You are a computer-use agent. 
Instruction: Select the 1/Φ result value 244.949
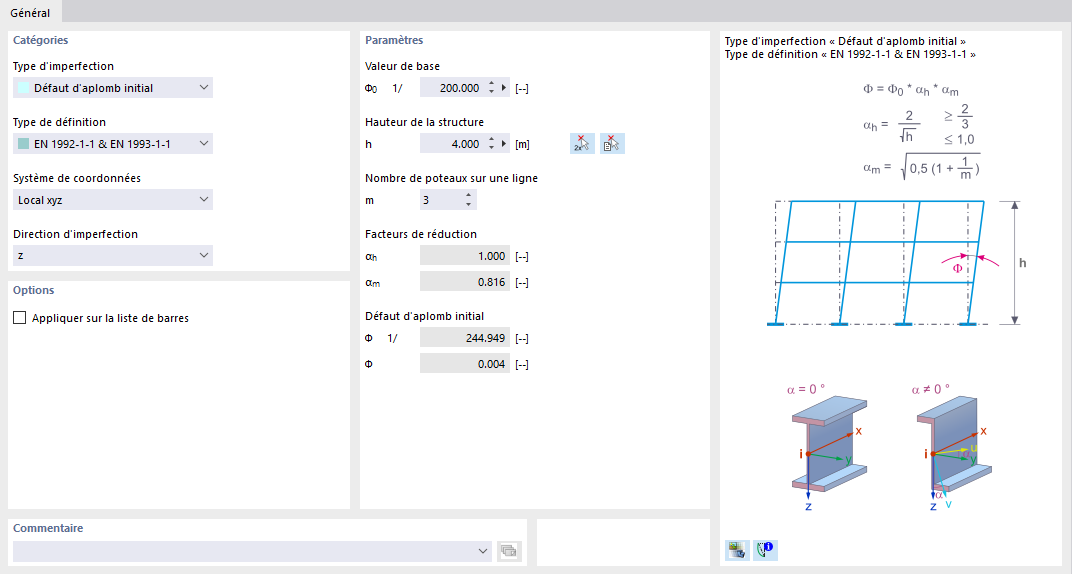pos(465,338)
